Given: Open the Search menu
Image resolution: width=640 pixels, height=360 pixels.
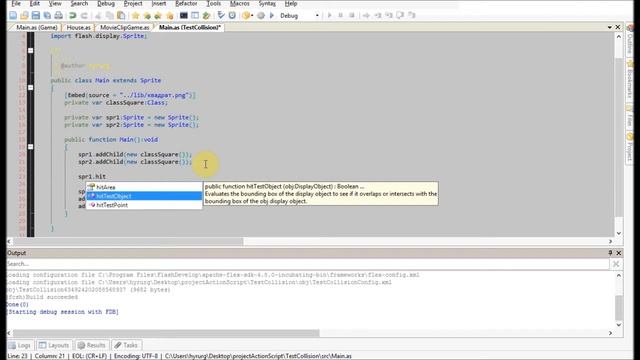Looking at the screenshot, I should pos(79,4).
